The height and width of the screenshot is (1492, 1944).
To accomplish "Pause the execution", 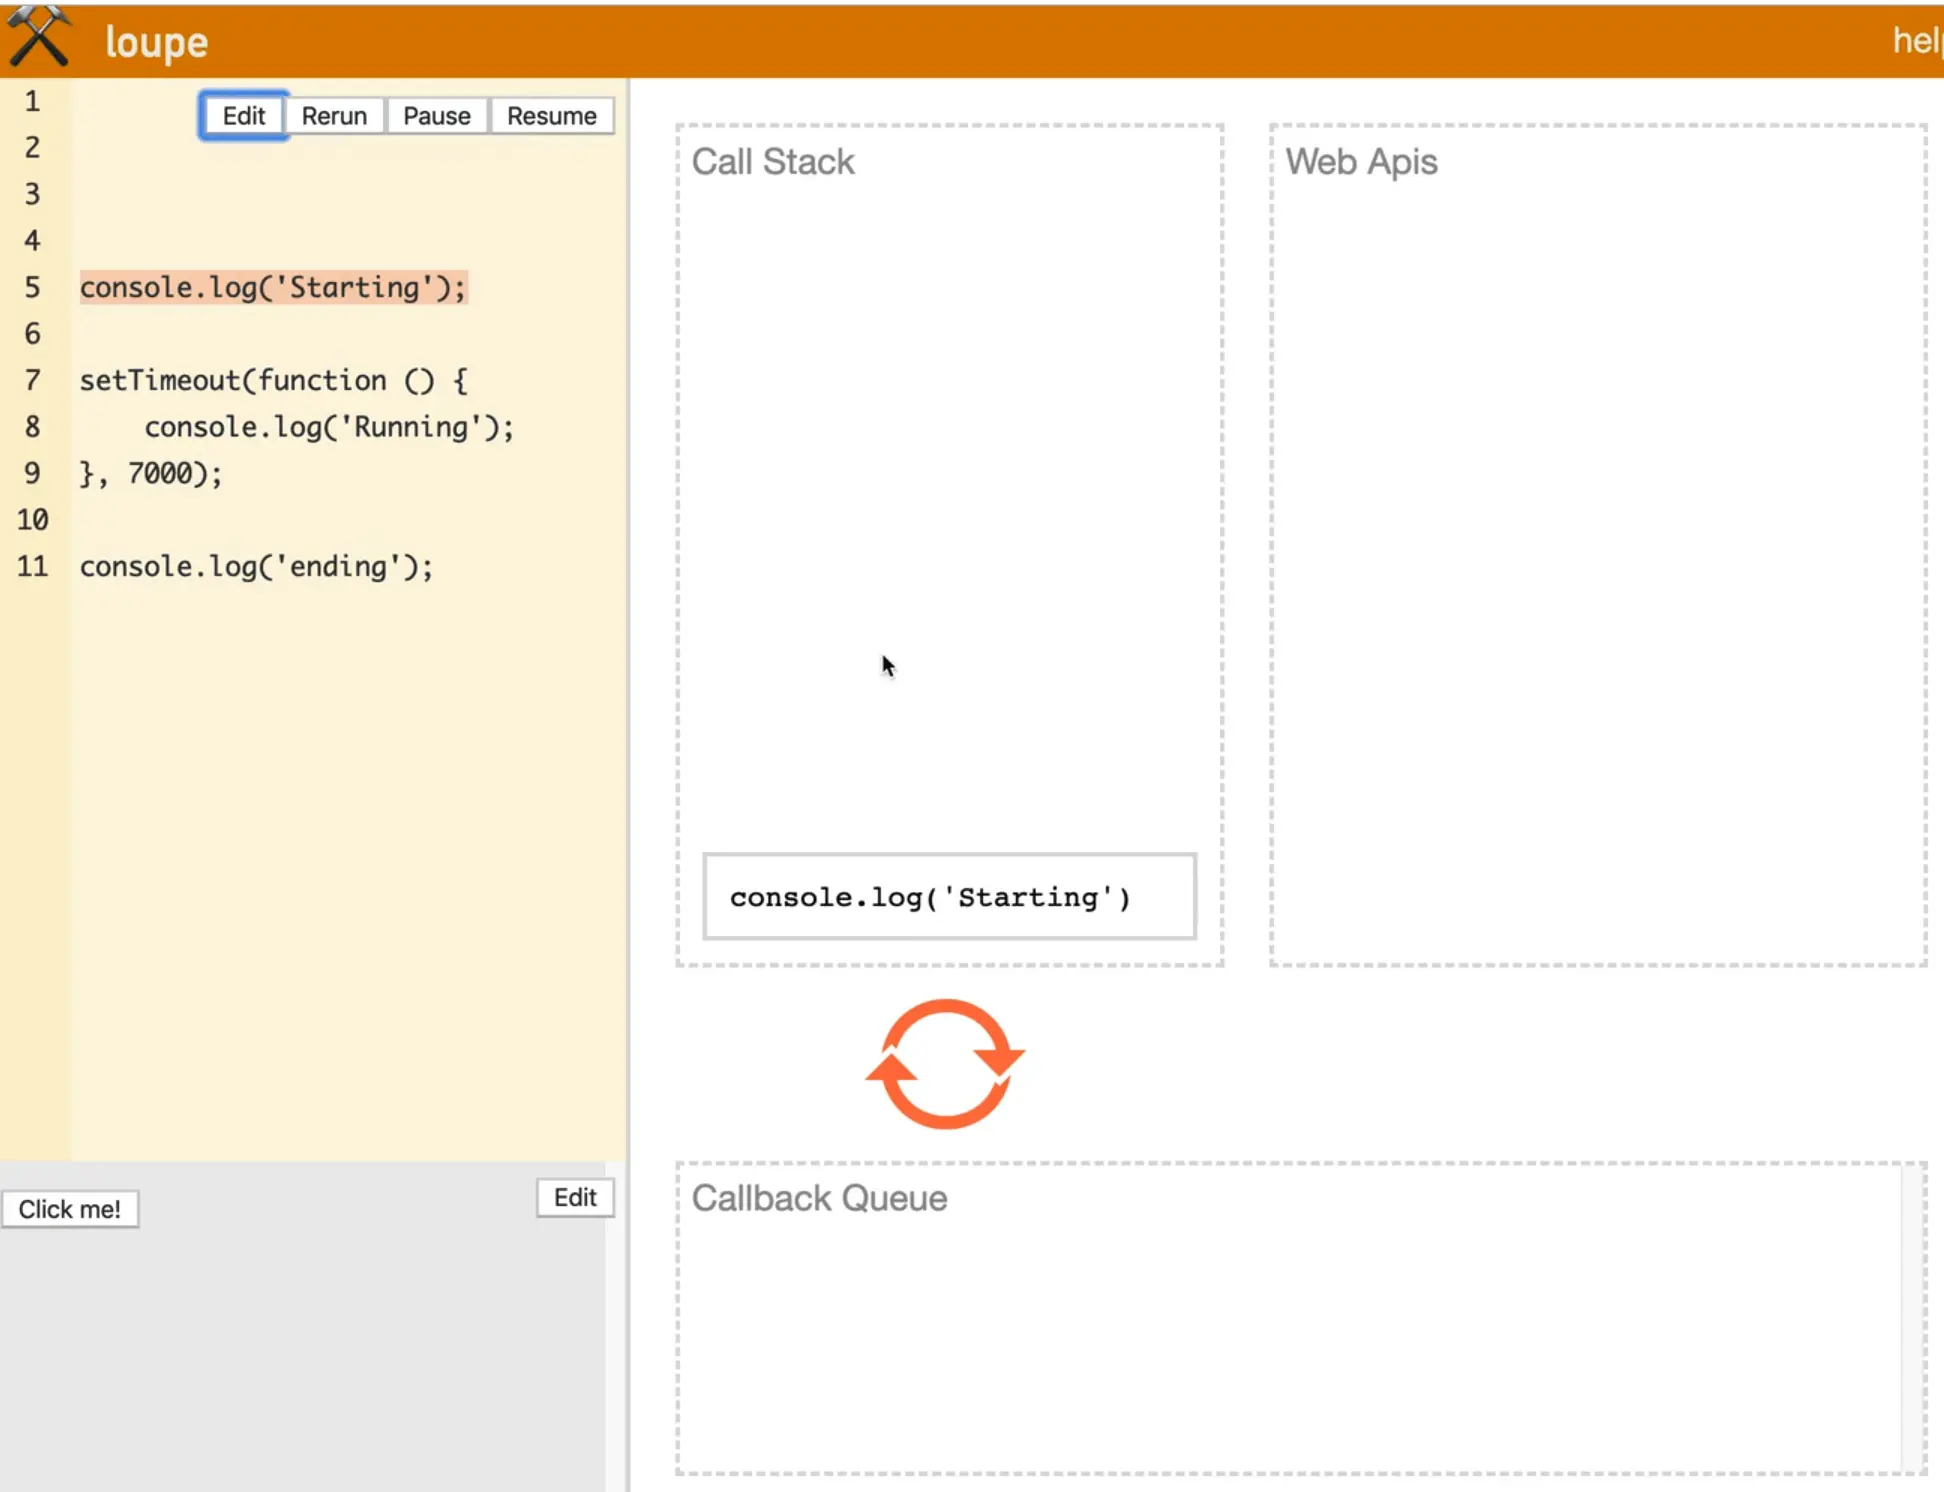I will (x=436, y=116).
